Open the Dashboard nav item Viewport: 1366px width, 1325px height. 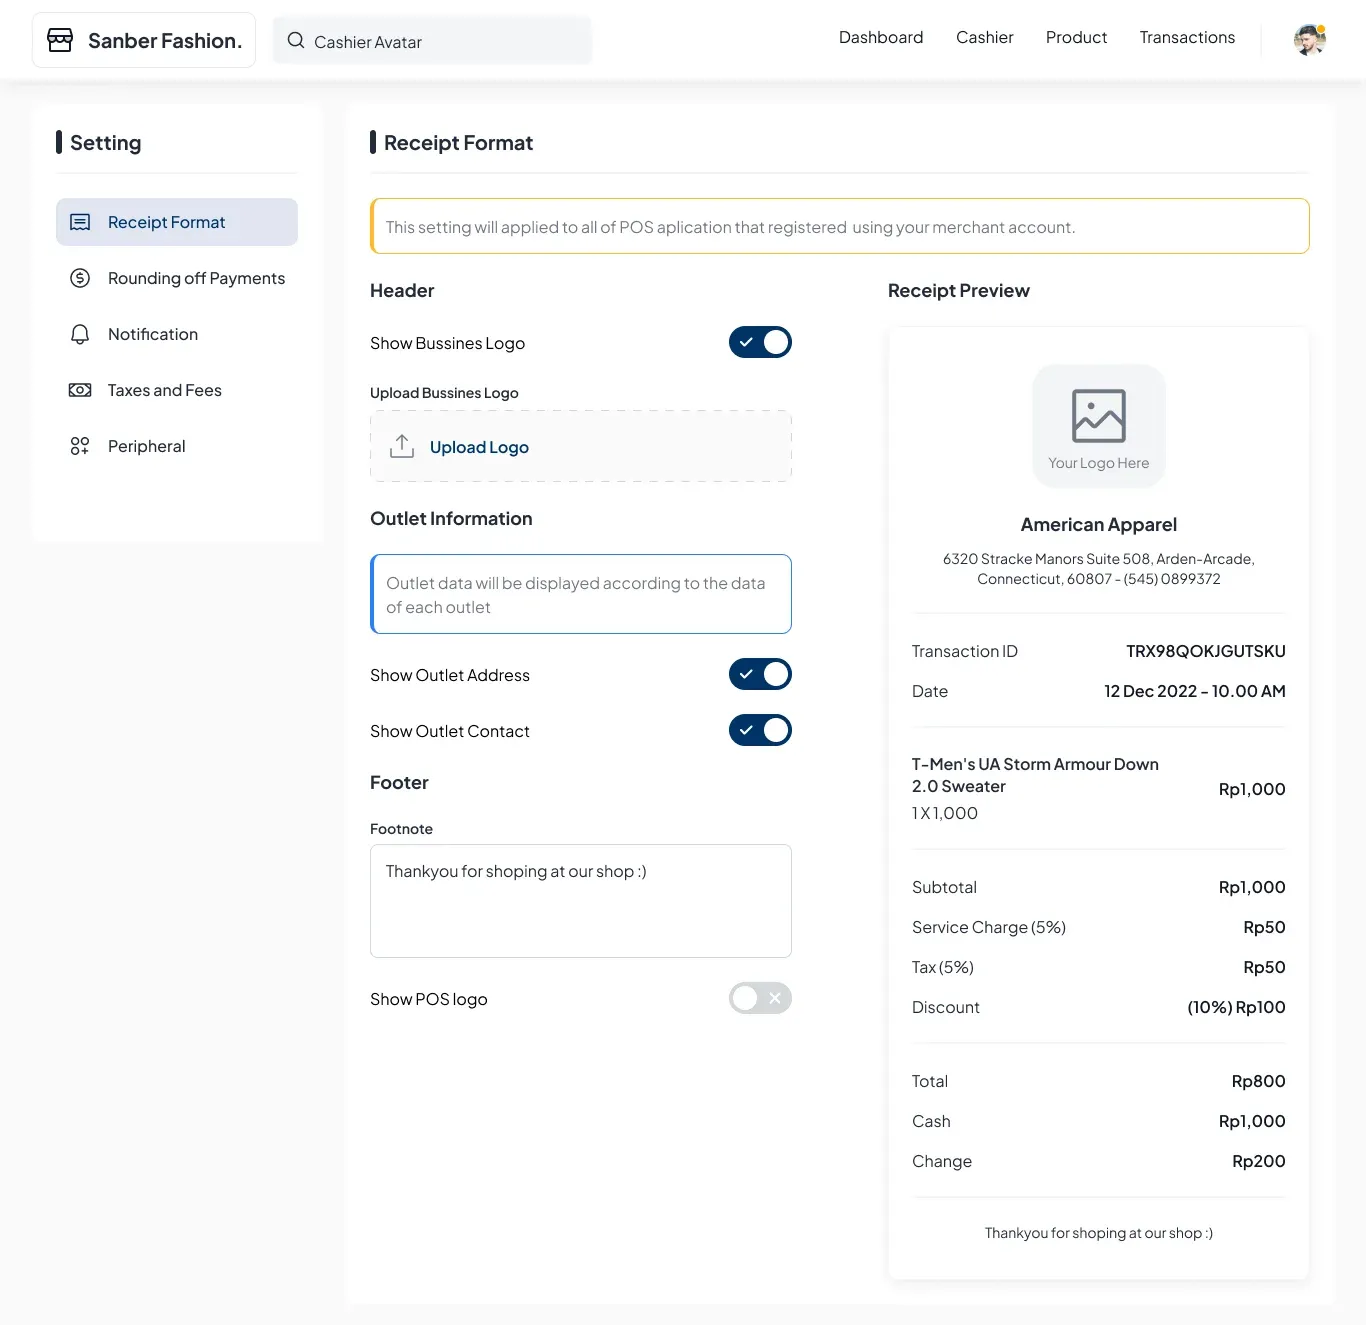(881, 38)
